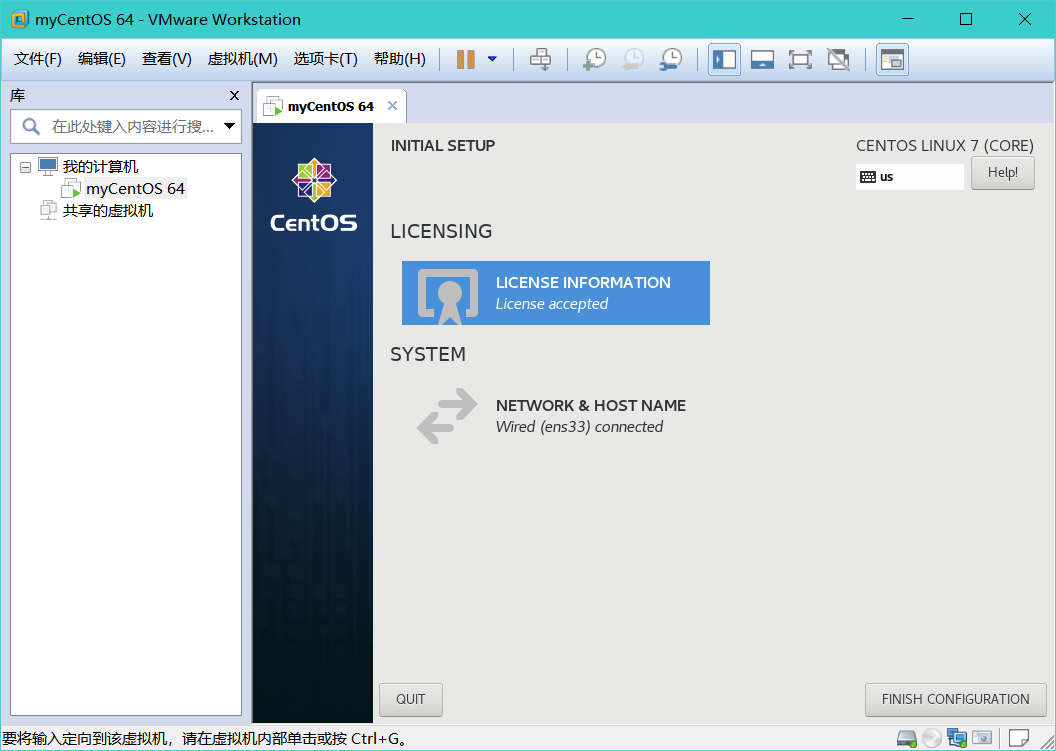Click FINISH CONFIGURATION button

click(955, 700)
